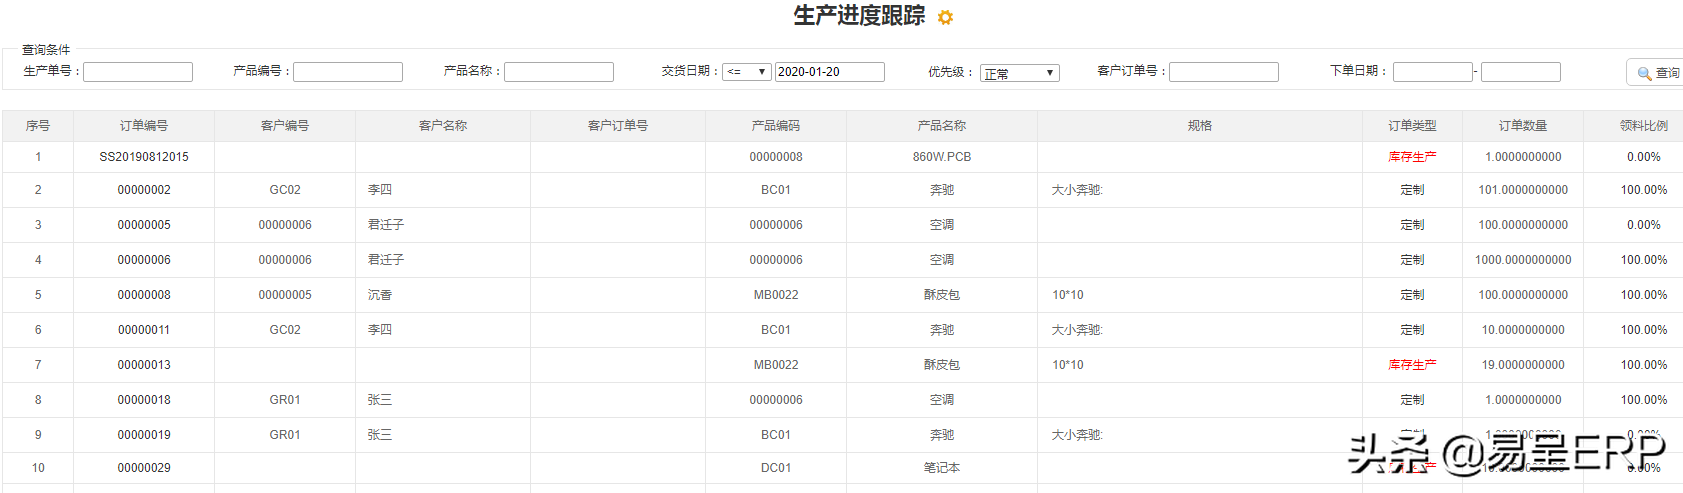Screen dimensions: 1683x493
Task: Focus the 产品编号 text box
Action: 348,72
